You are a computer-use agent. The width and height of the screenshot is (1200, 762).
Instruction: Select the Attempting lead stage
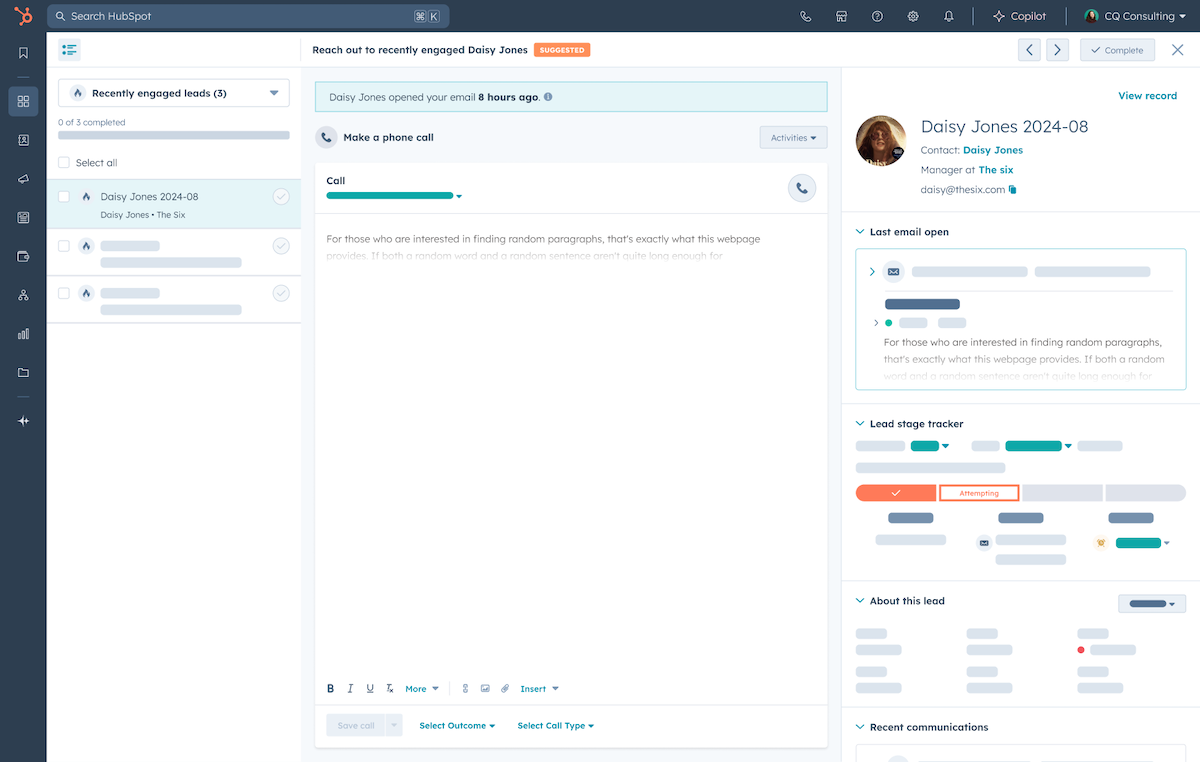(x=978, y=493)
